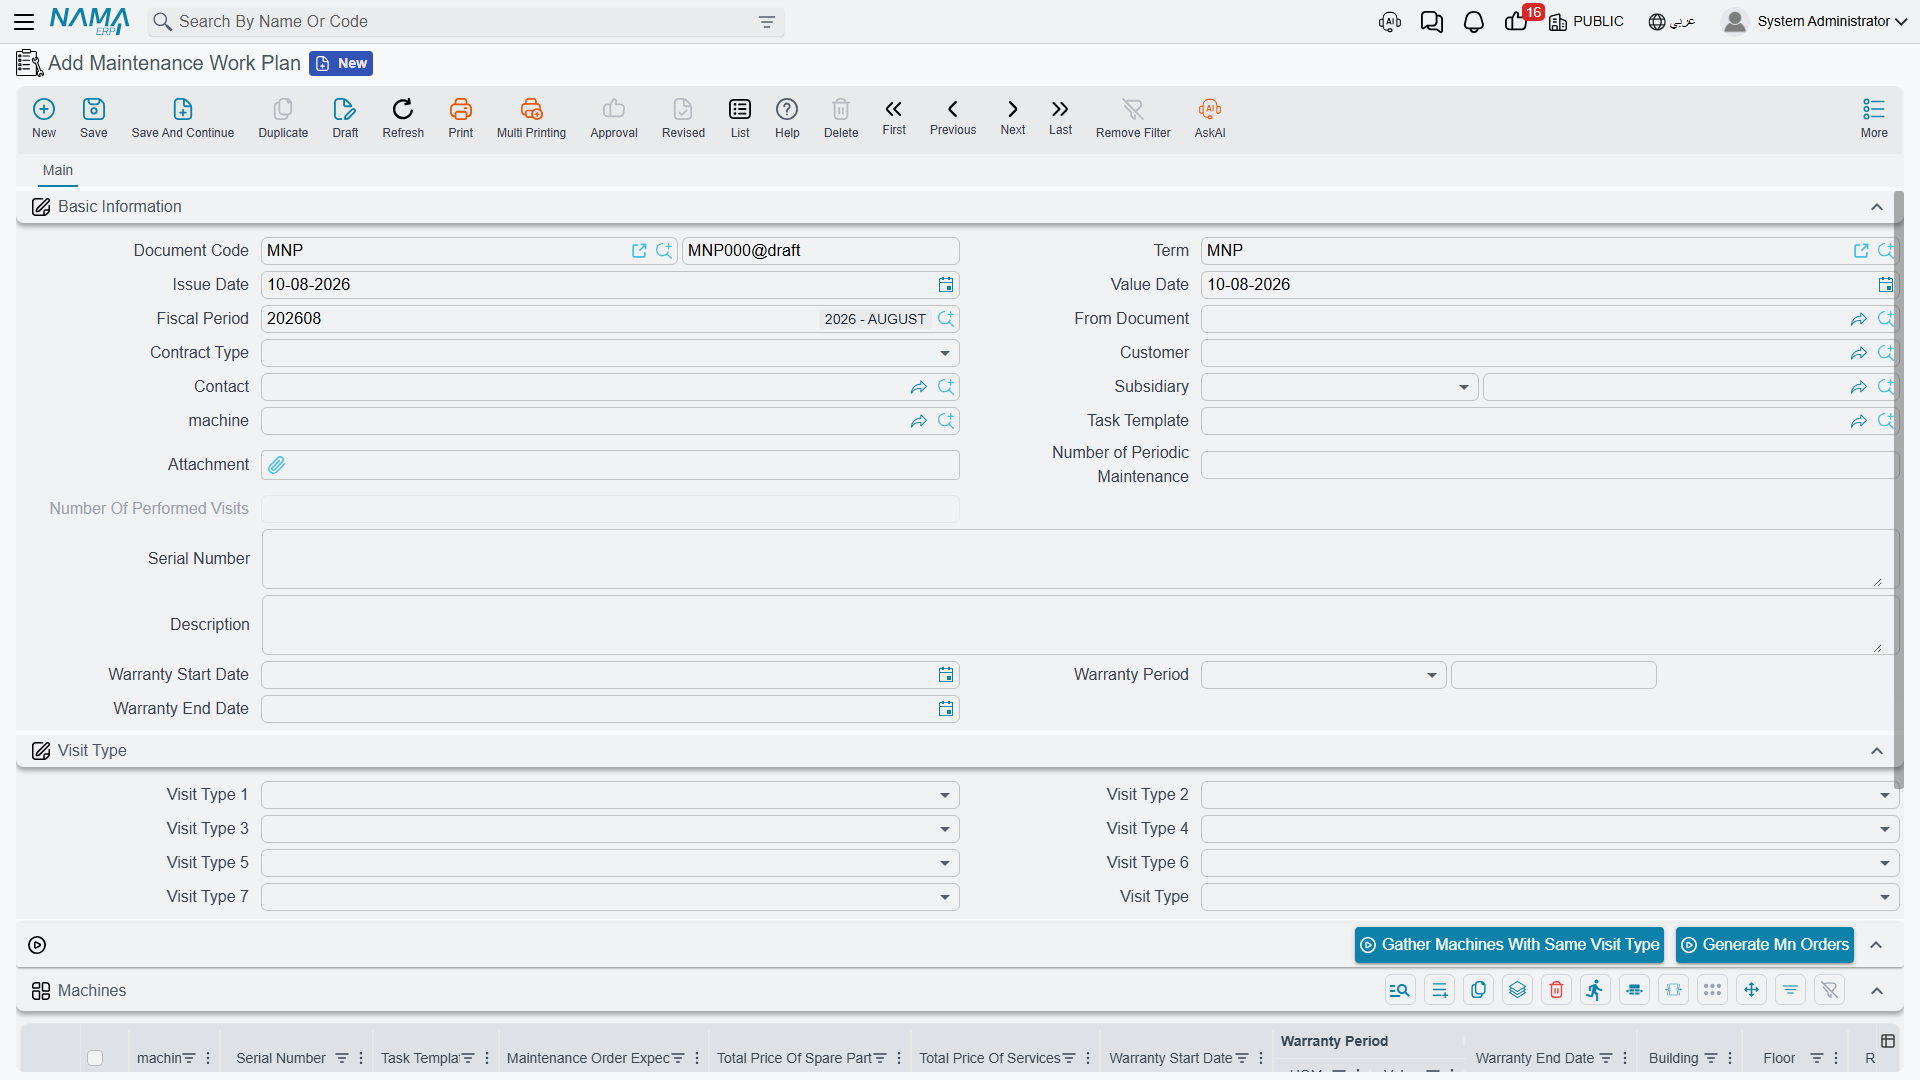Click into the Description text area

point(1079,625)
